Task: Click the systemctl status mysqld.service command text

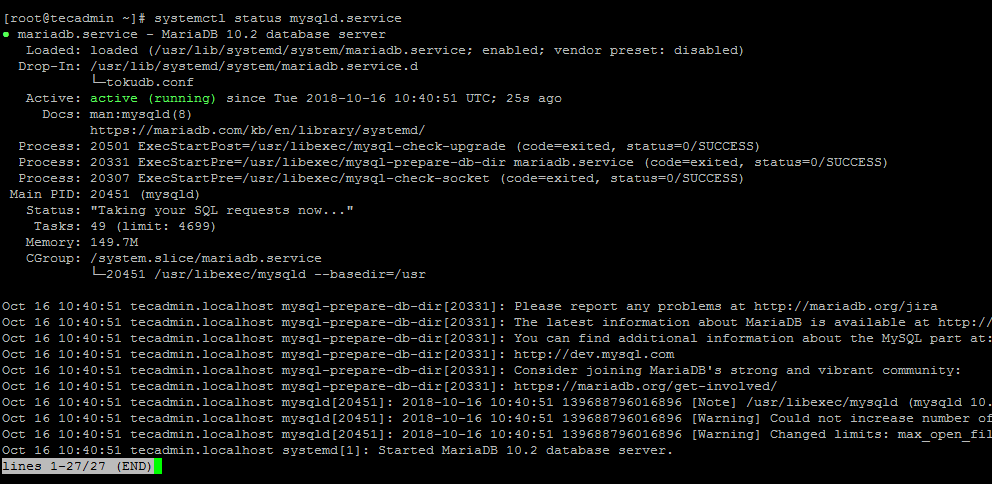Action: coord(278,18)
